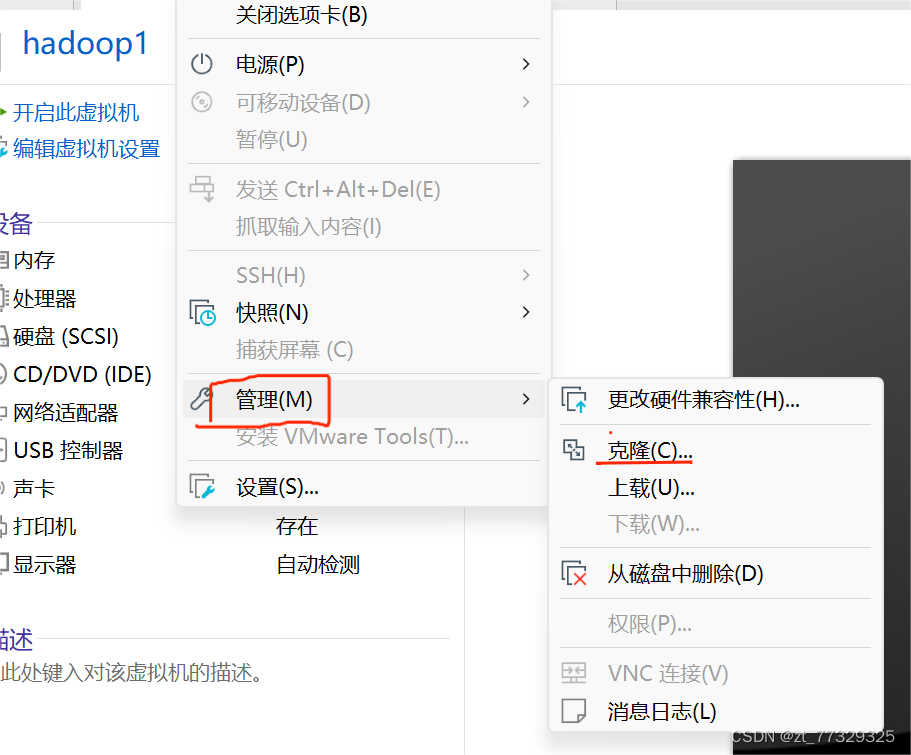This screenshot has width=911, height=755.
Task: Expand the 快照(N) submenu arrow
Action: pyautogui.click(x=526, y=312)
